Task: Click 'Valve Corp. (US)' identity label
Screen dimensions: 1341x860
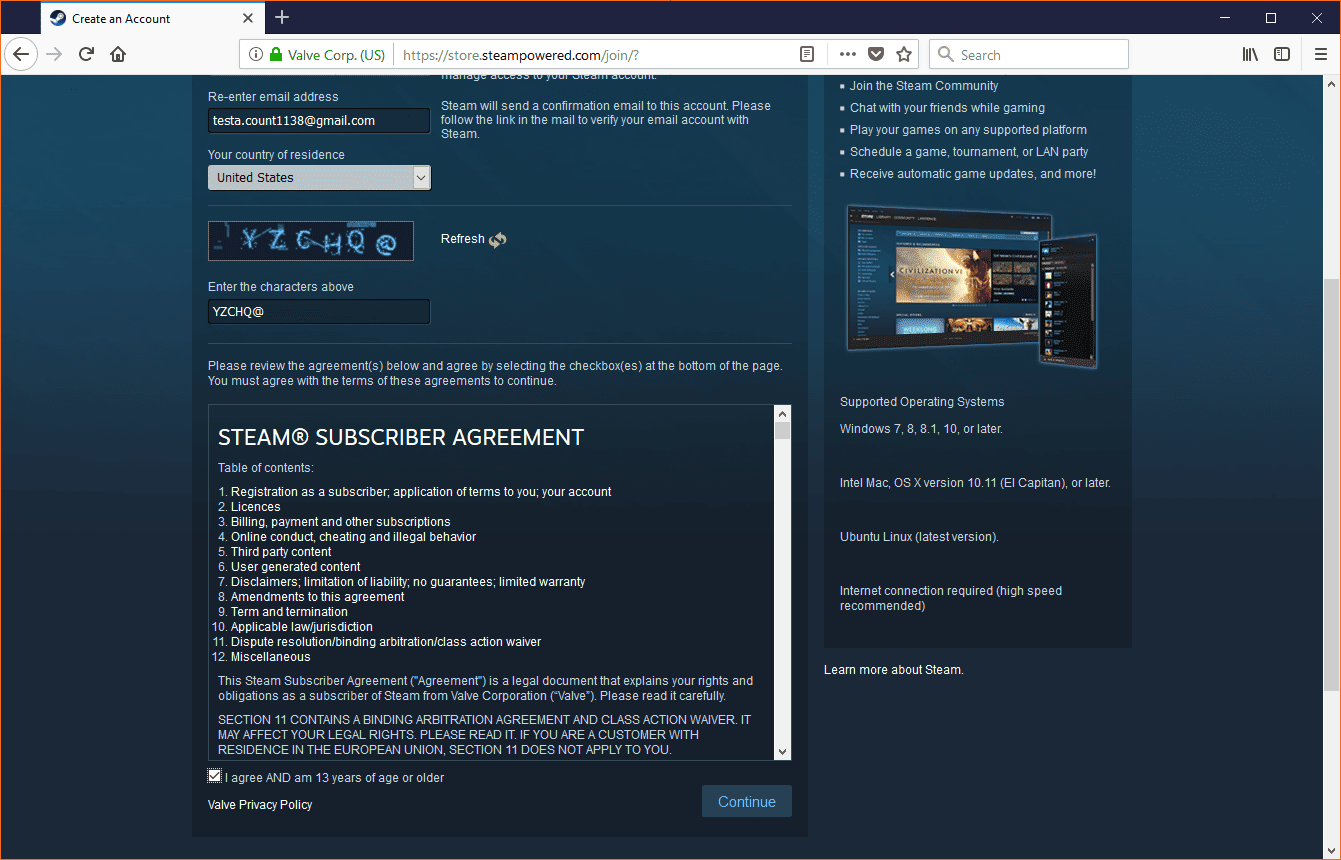Action: click(336, 55)
